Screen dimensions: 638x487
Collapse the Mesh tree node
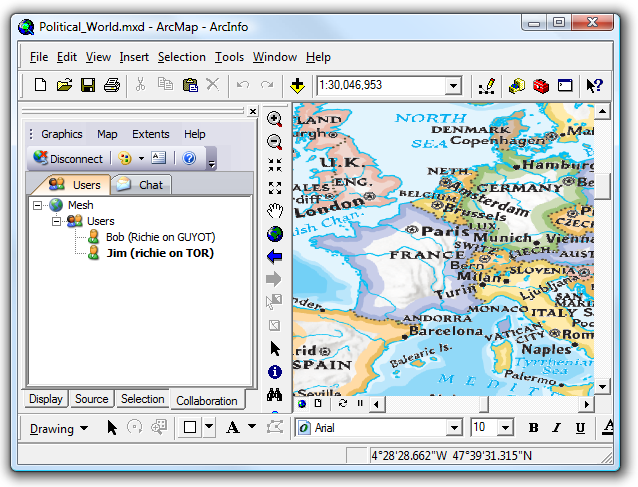point(37,205)
